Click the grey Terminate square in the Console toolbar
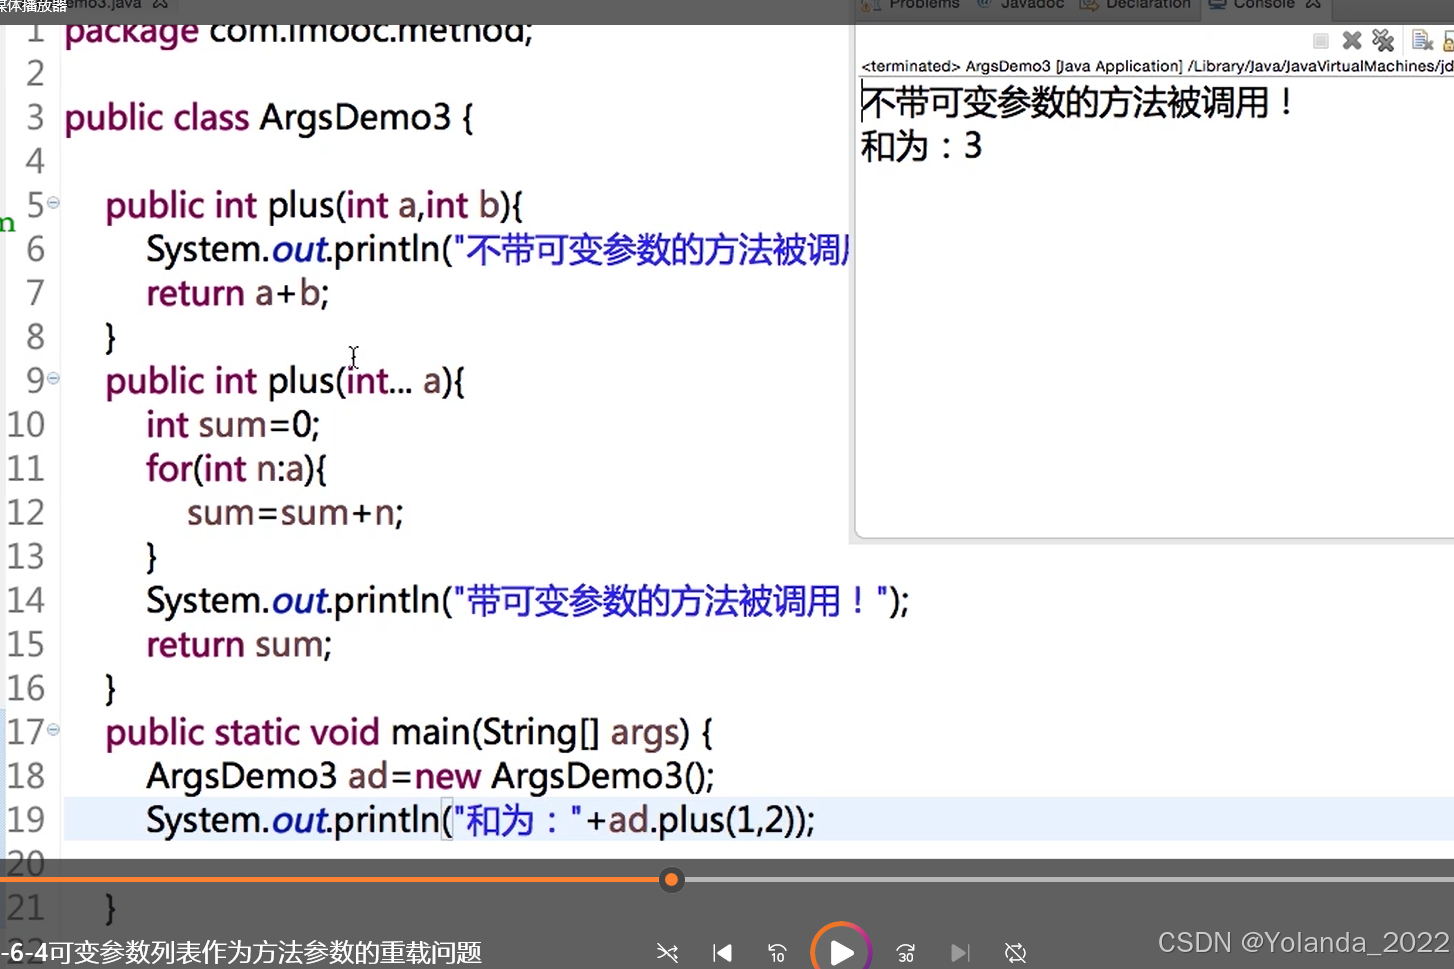The image size is (1454, 969). [x=1321, y=41]
